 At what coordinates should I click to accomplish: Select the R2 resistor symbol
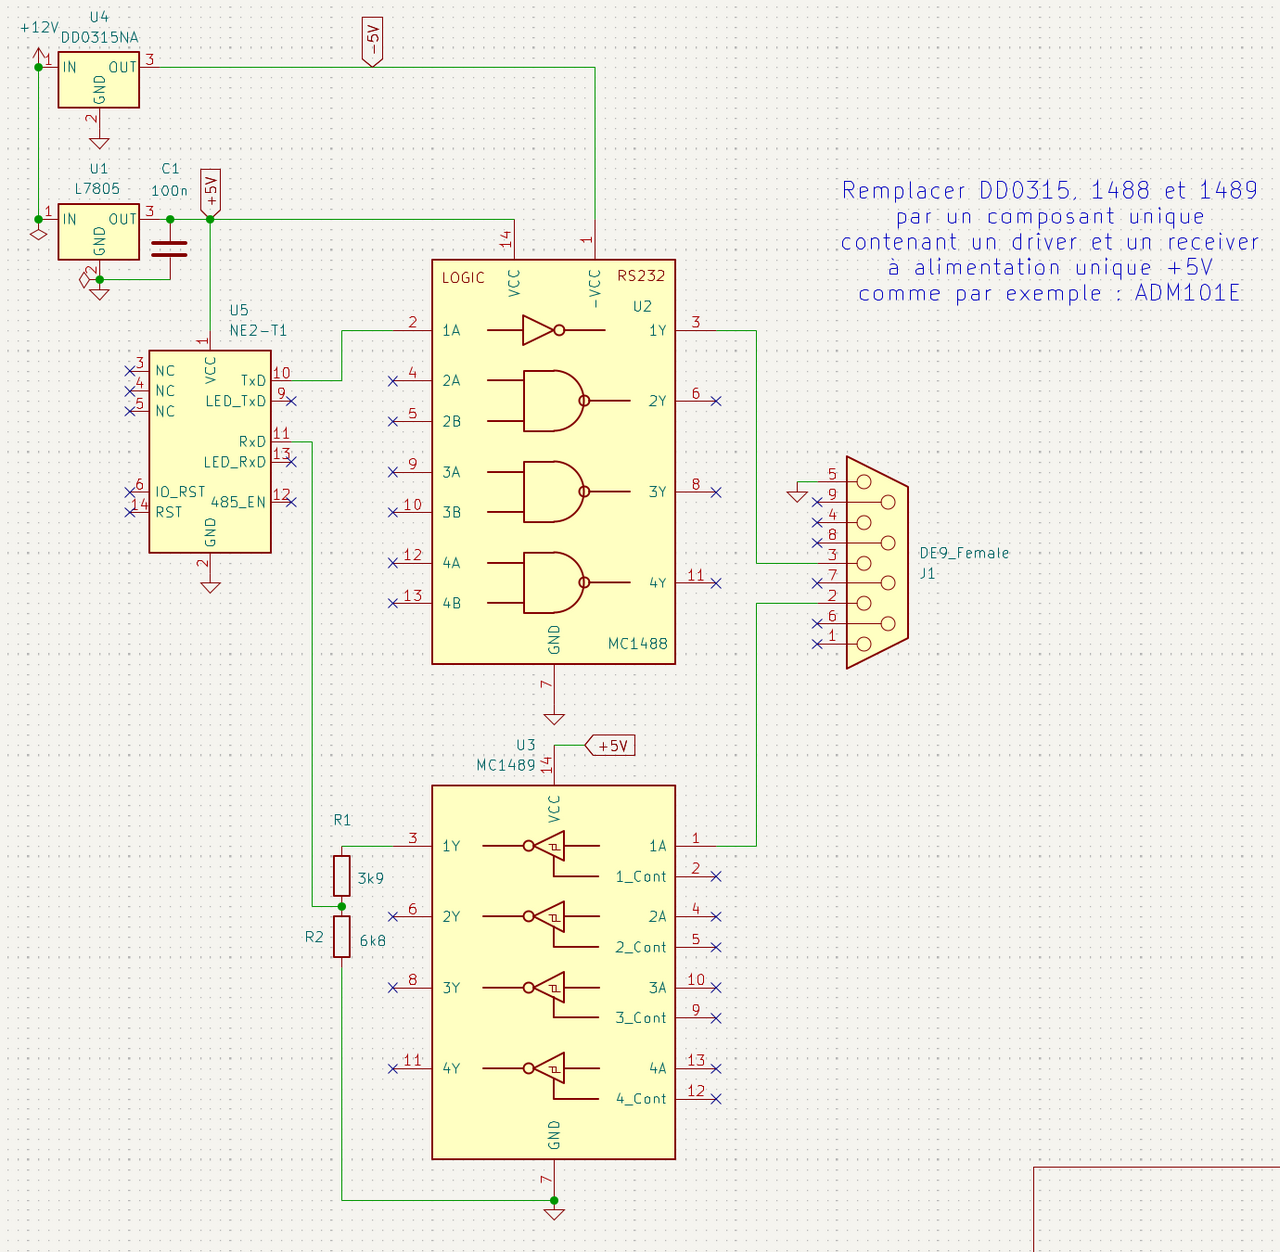click(x=342, y=937)
